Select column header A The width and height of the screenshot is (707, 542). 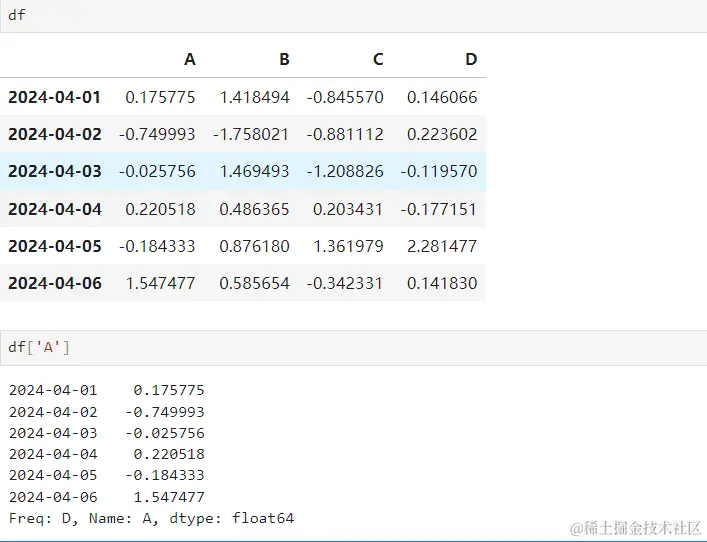[190, 59]
